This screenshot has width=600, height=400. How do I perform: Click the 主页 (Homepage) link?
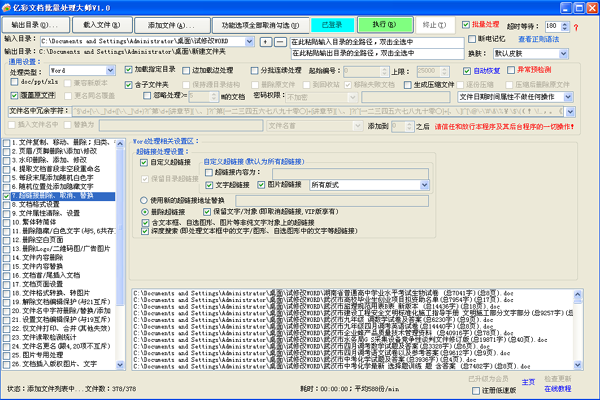[529, 380]
